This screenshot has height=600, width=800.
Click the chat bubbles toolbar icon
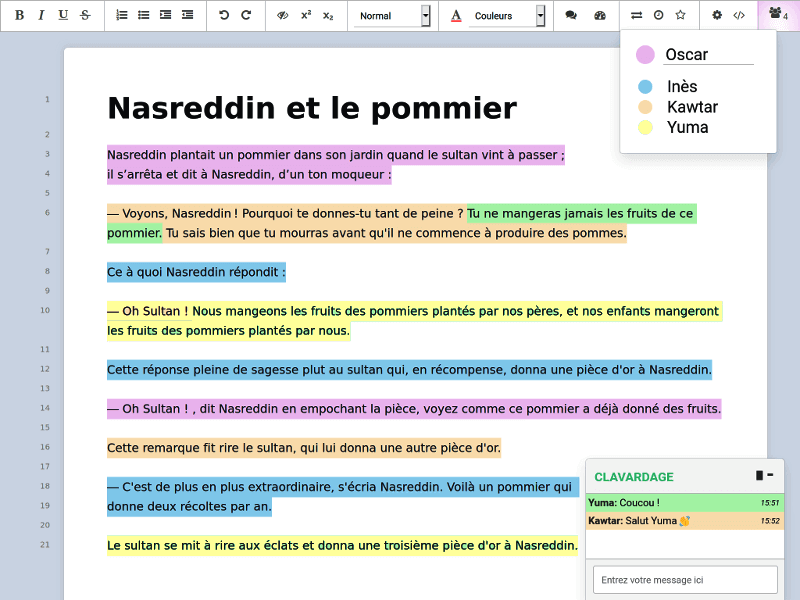(x=571, y=15)
